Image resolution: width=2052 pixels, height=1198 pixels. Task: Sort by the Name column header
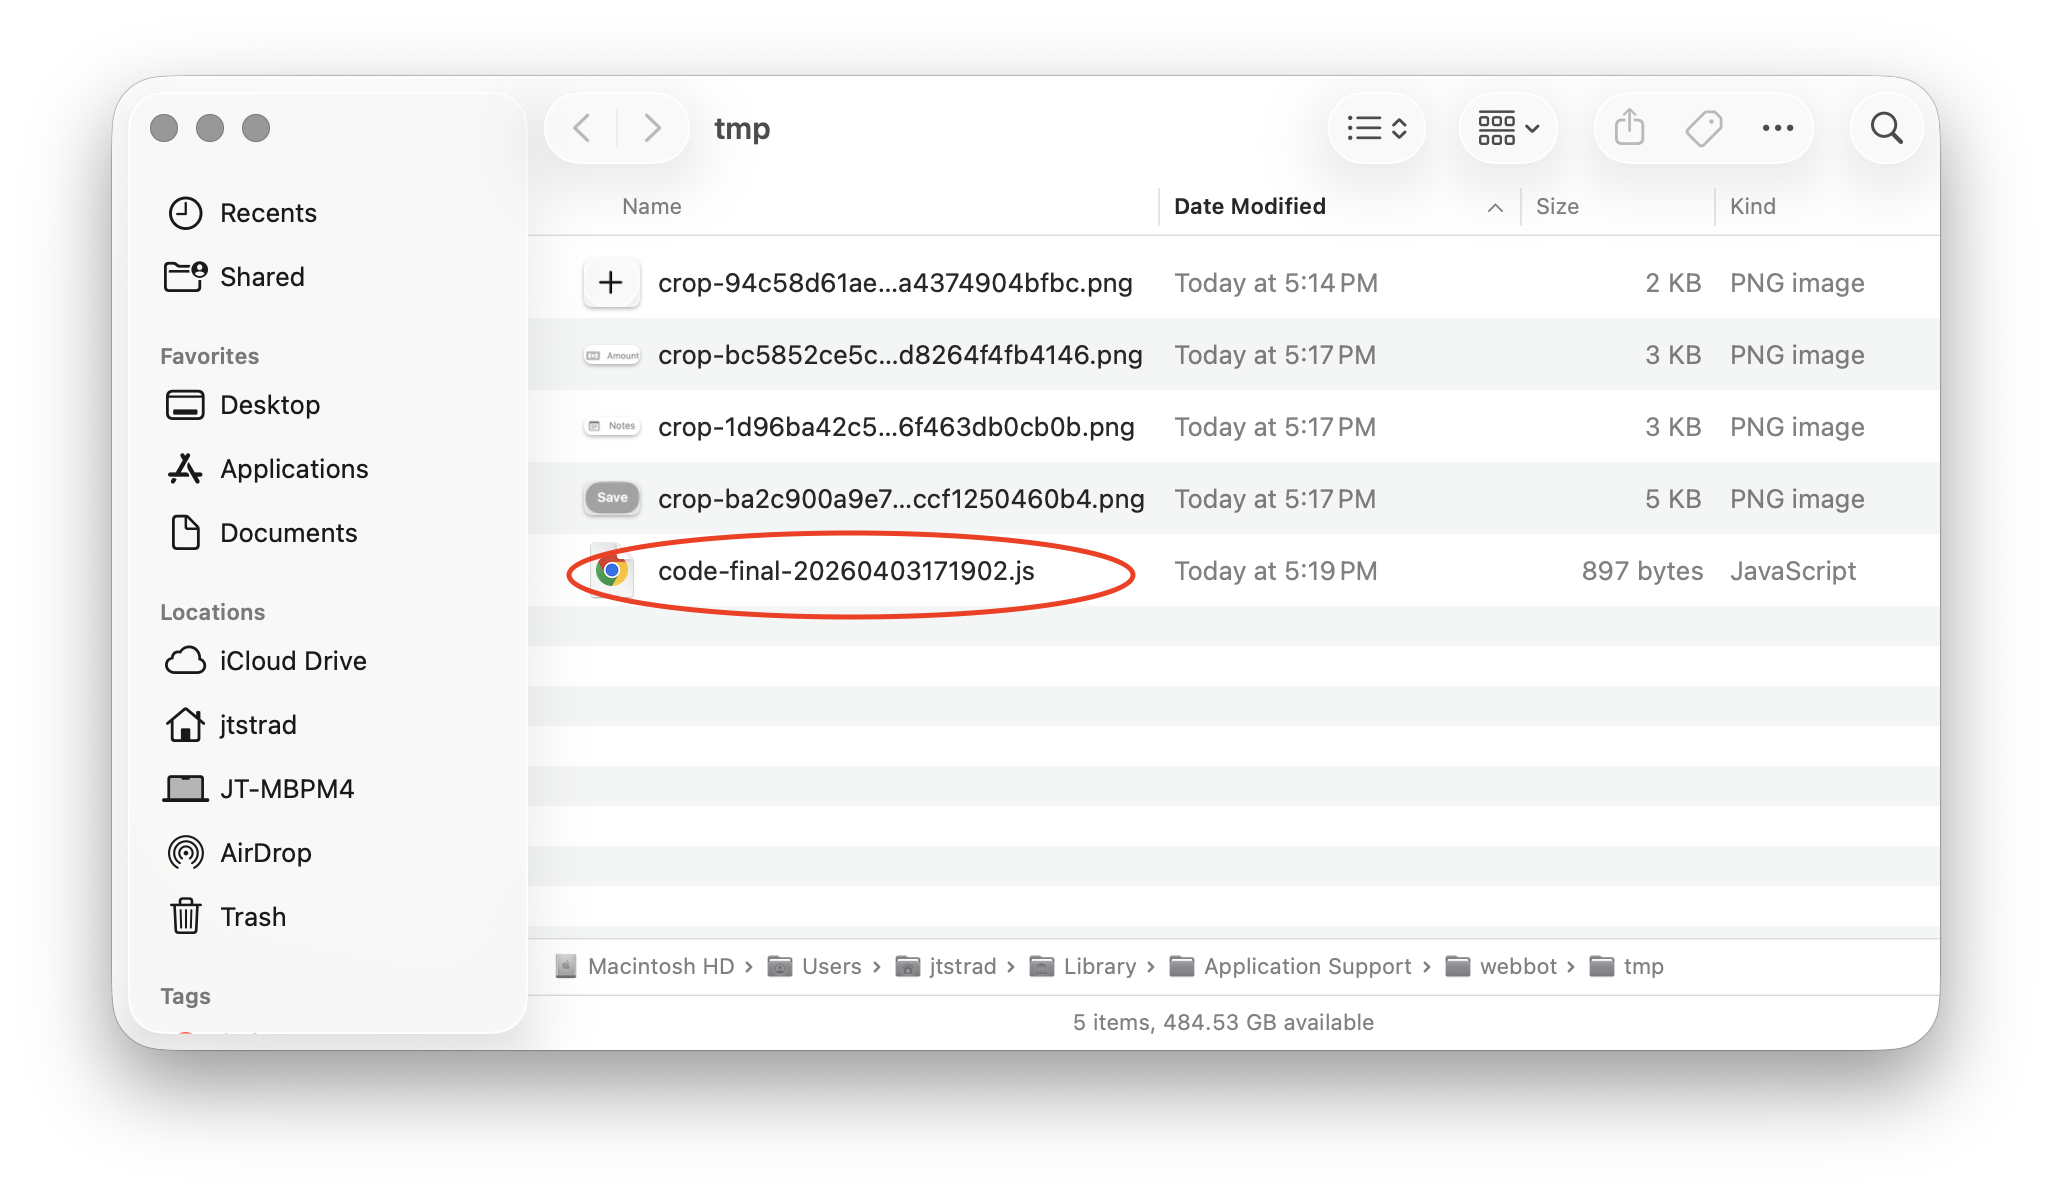(x=652, y=207)
